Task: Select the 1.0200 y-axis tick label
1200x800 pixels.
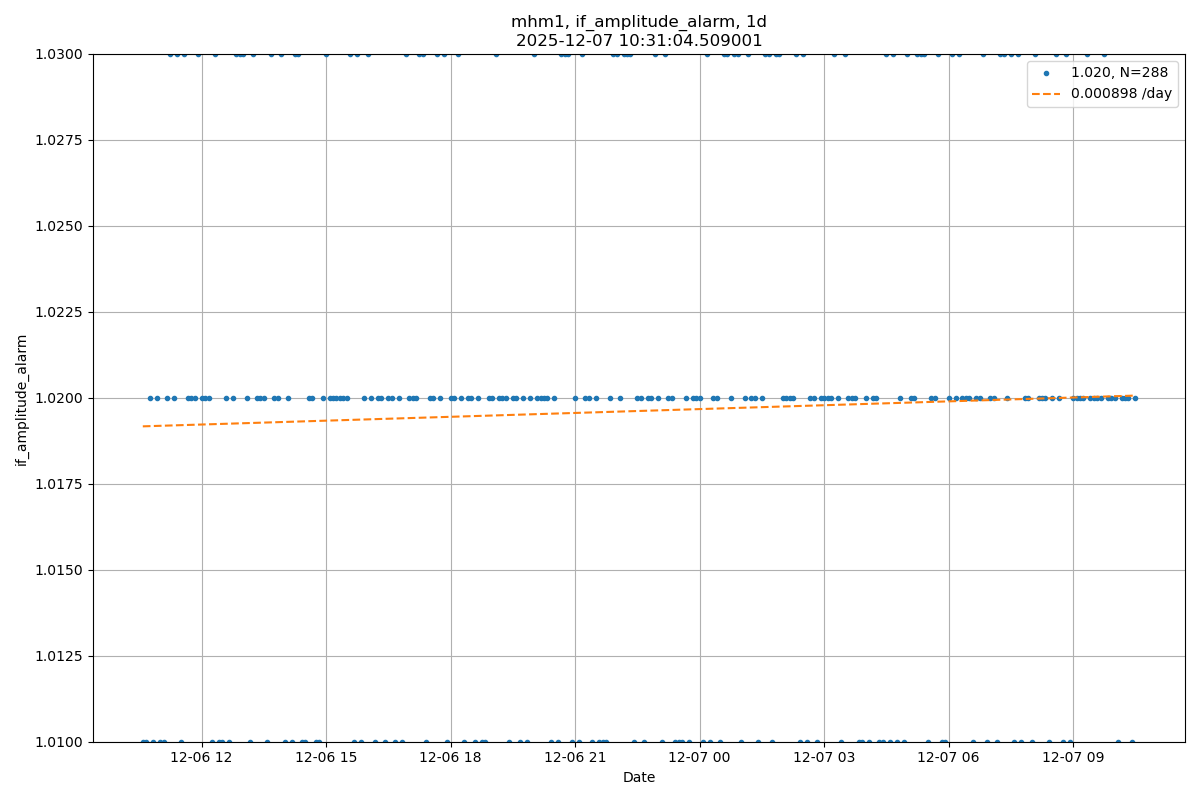Action: click(62, 398)
